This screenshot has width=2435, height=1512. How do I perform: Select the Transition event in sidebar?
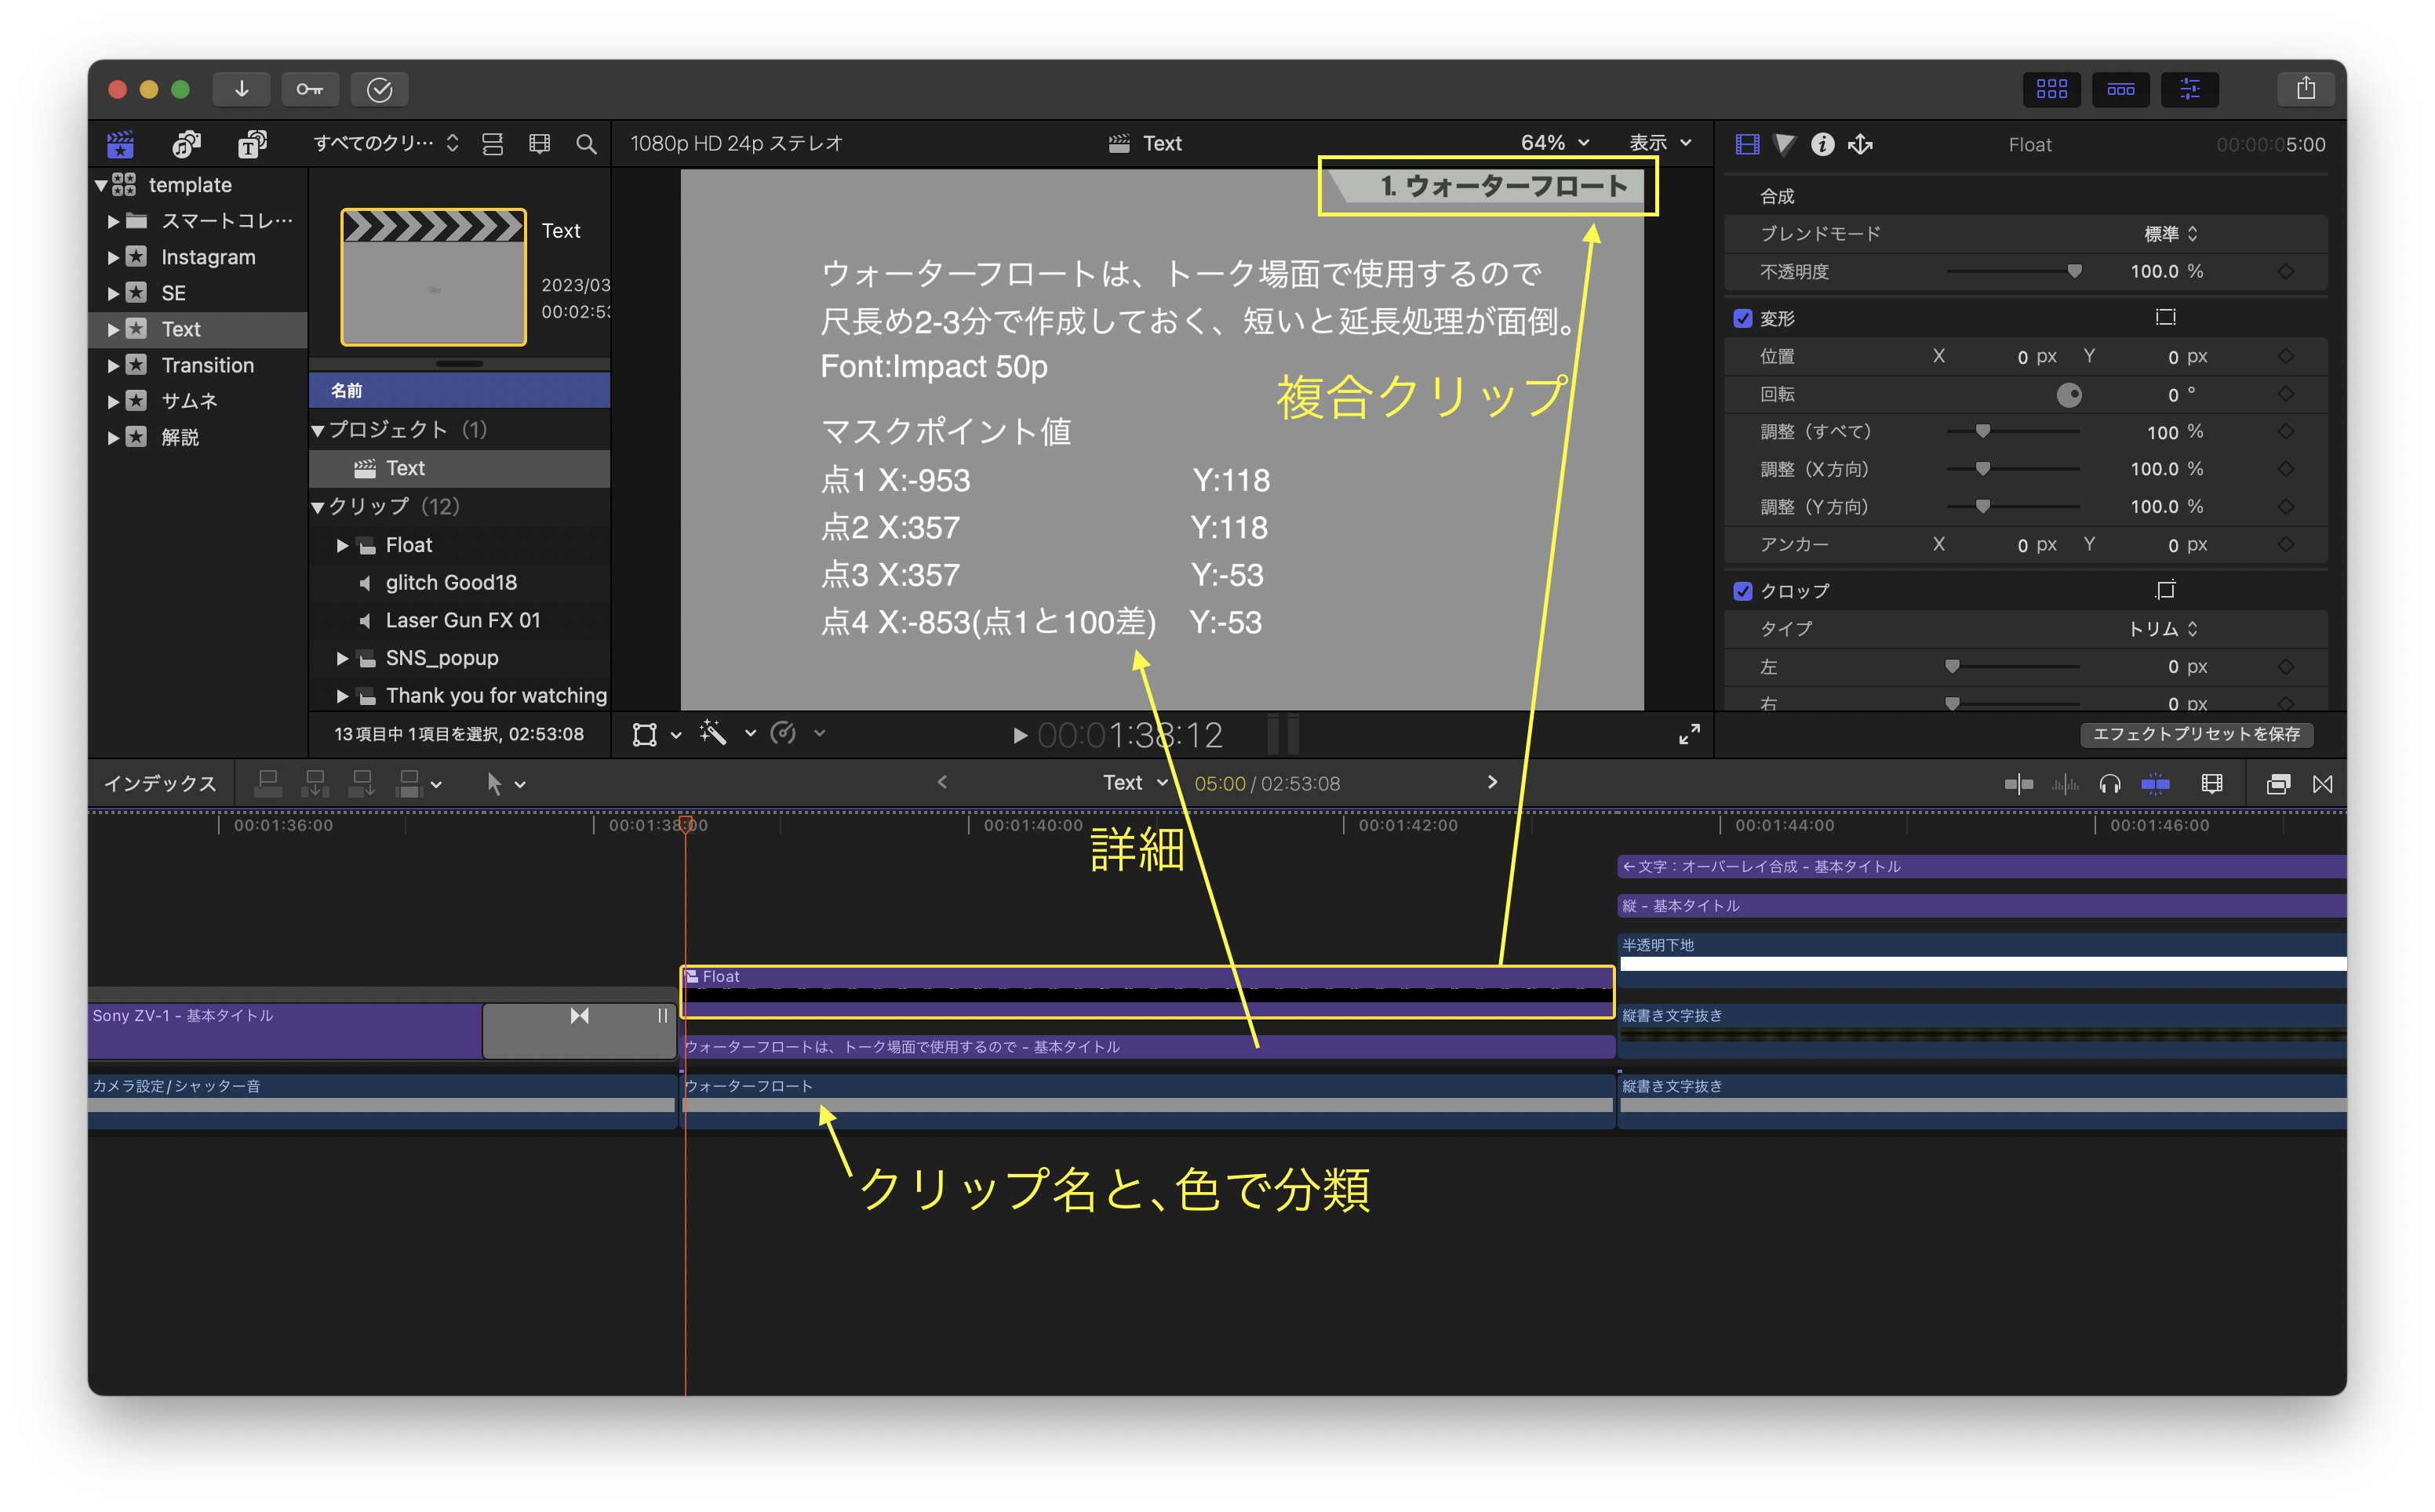(x=207, y=365)
